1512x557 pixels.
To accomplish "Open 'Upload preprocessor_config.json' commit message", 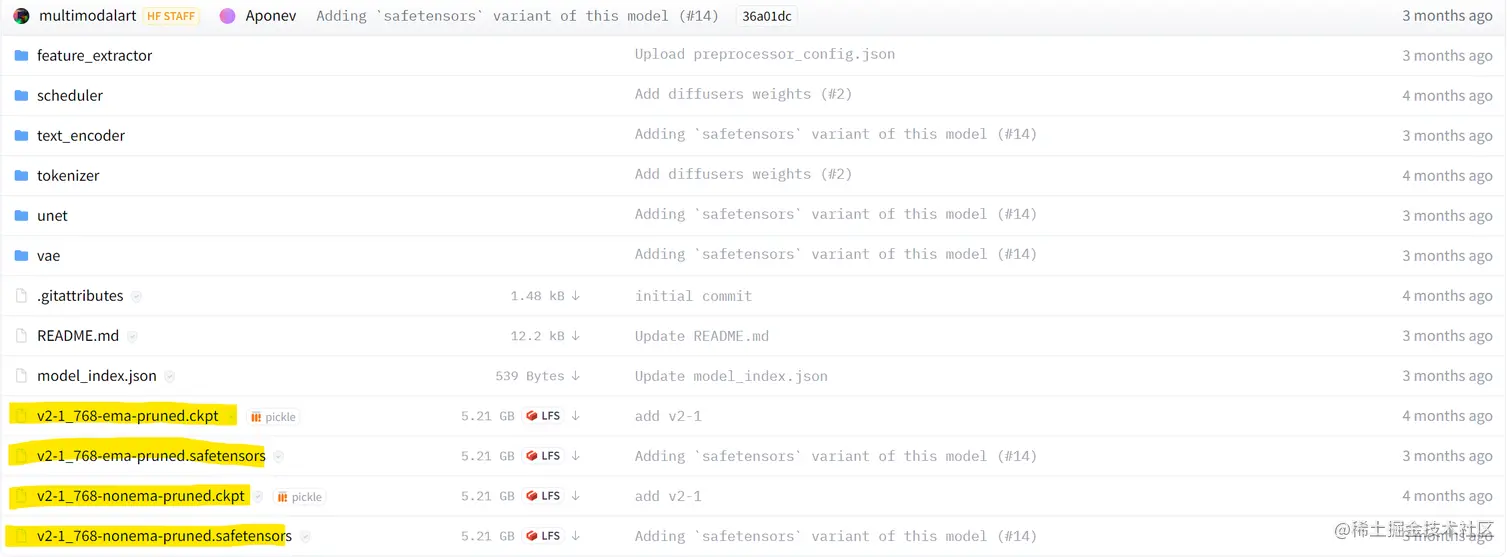I will click(x=765, y=54).
